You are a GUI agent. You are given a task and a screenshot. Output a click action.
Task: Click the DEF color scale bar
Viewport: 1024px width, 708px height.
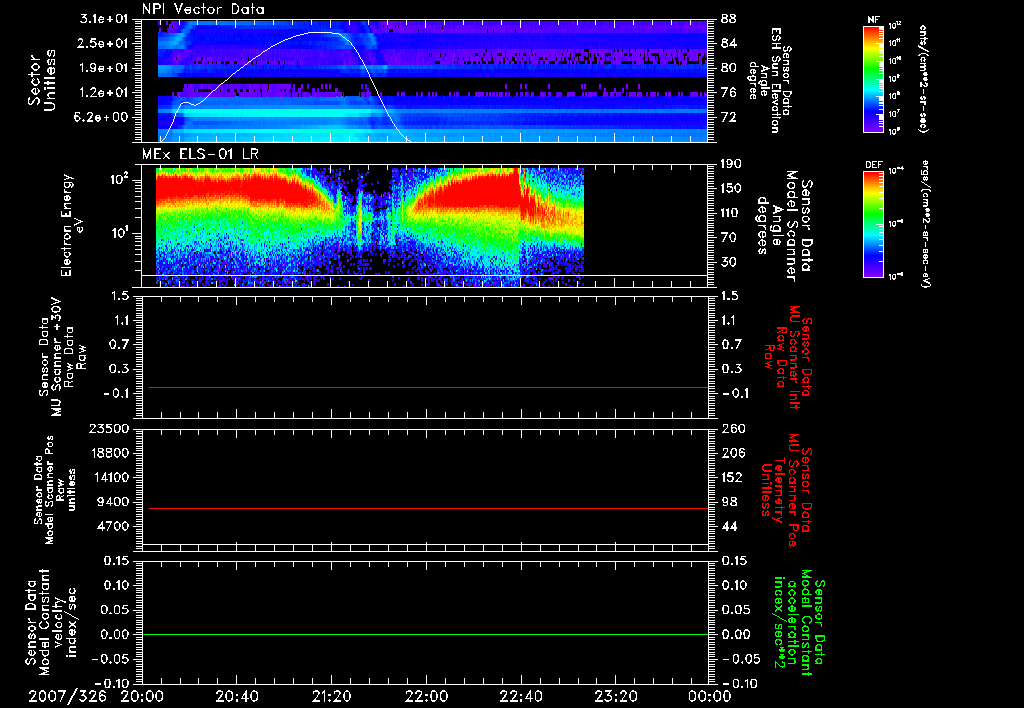point(874,224)
